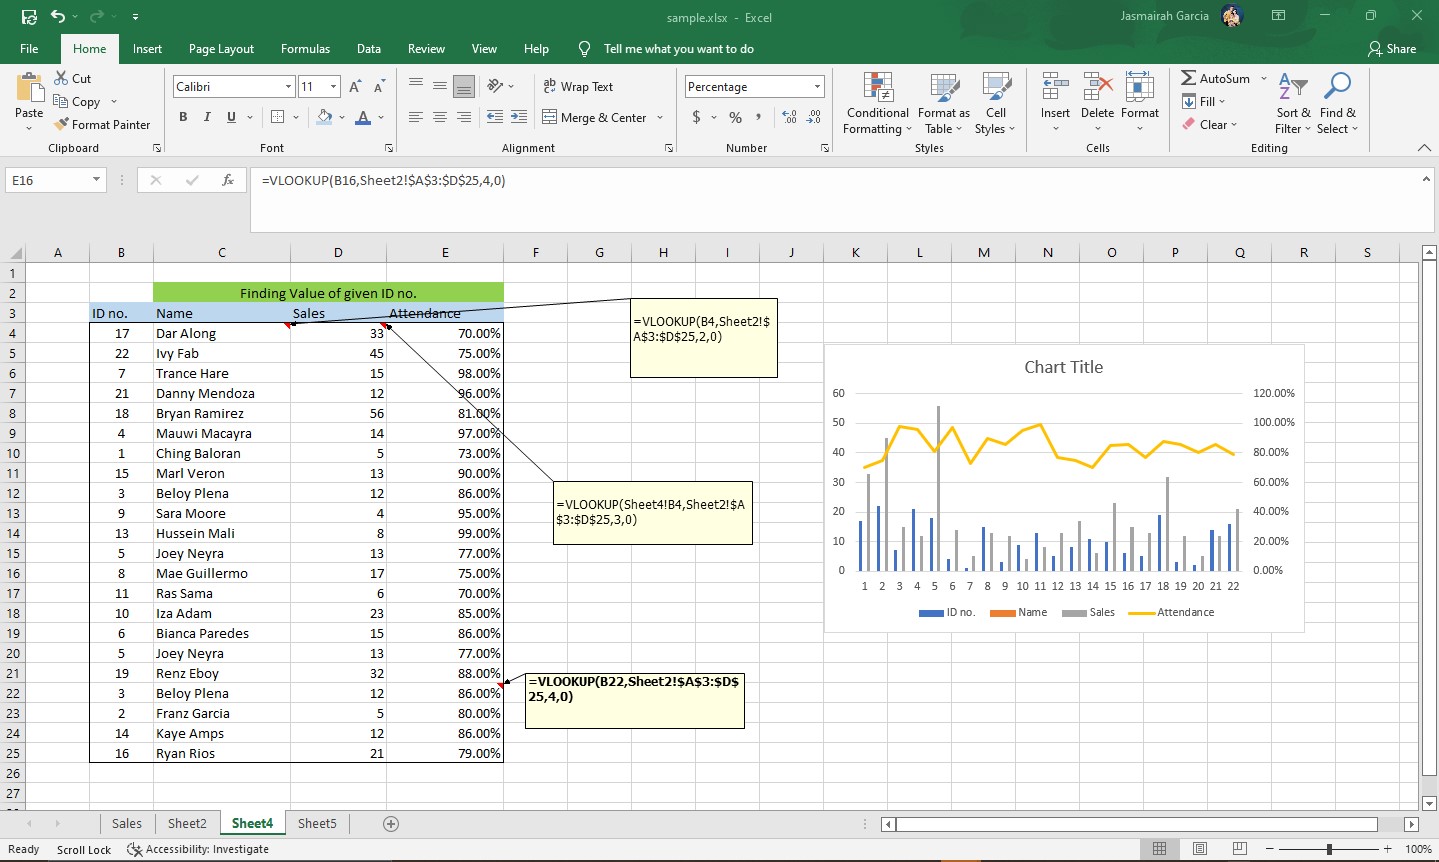Open the File menu
The image size is (1439, 862).
[29, 48]
